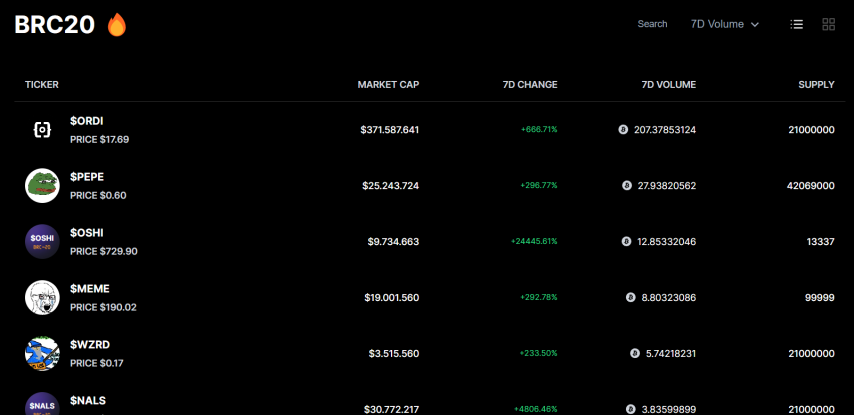Click the $NALS token logo icon
854x415 pixels.
(42, 404)
